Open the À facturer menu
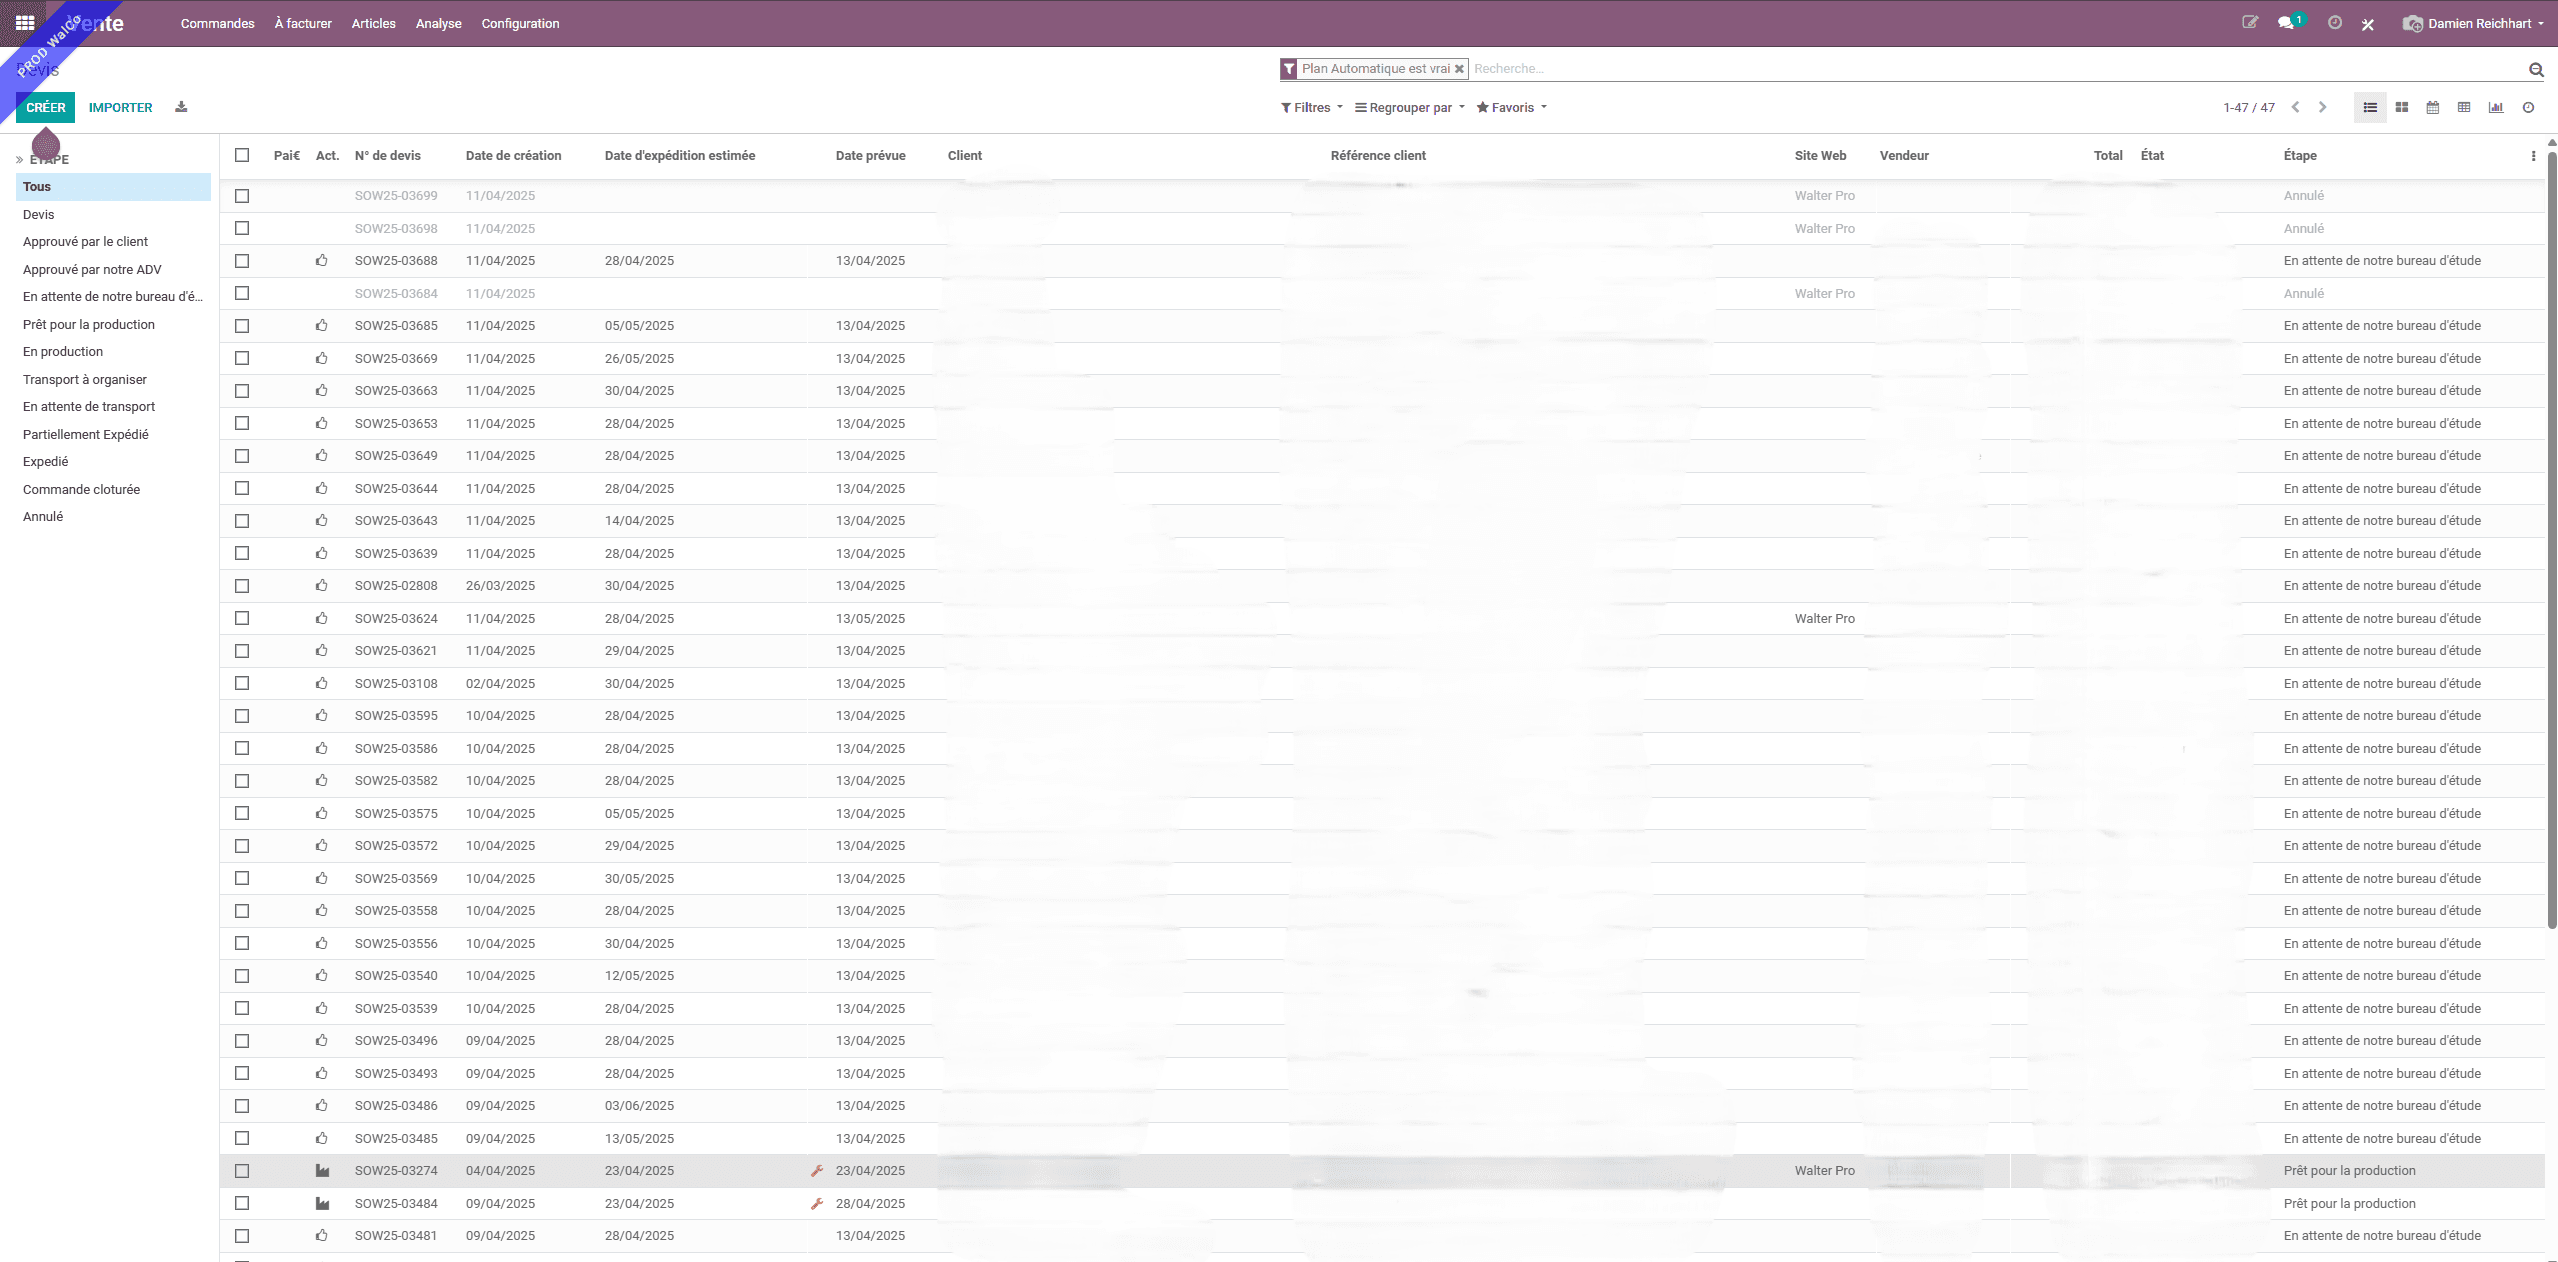The height and width of the screenshot is (1262, 2558). click(303, 23)
